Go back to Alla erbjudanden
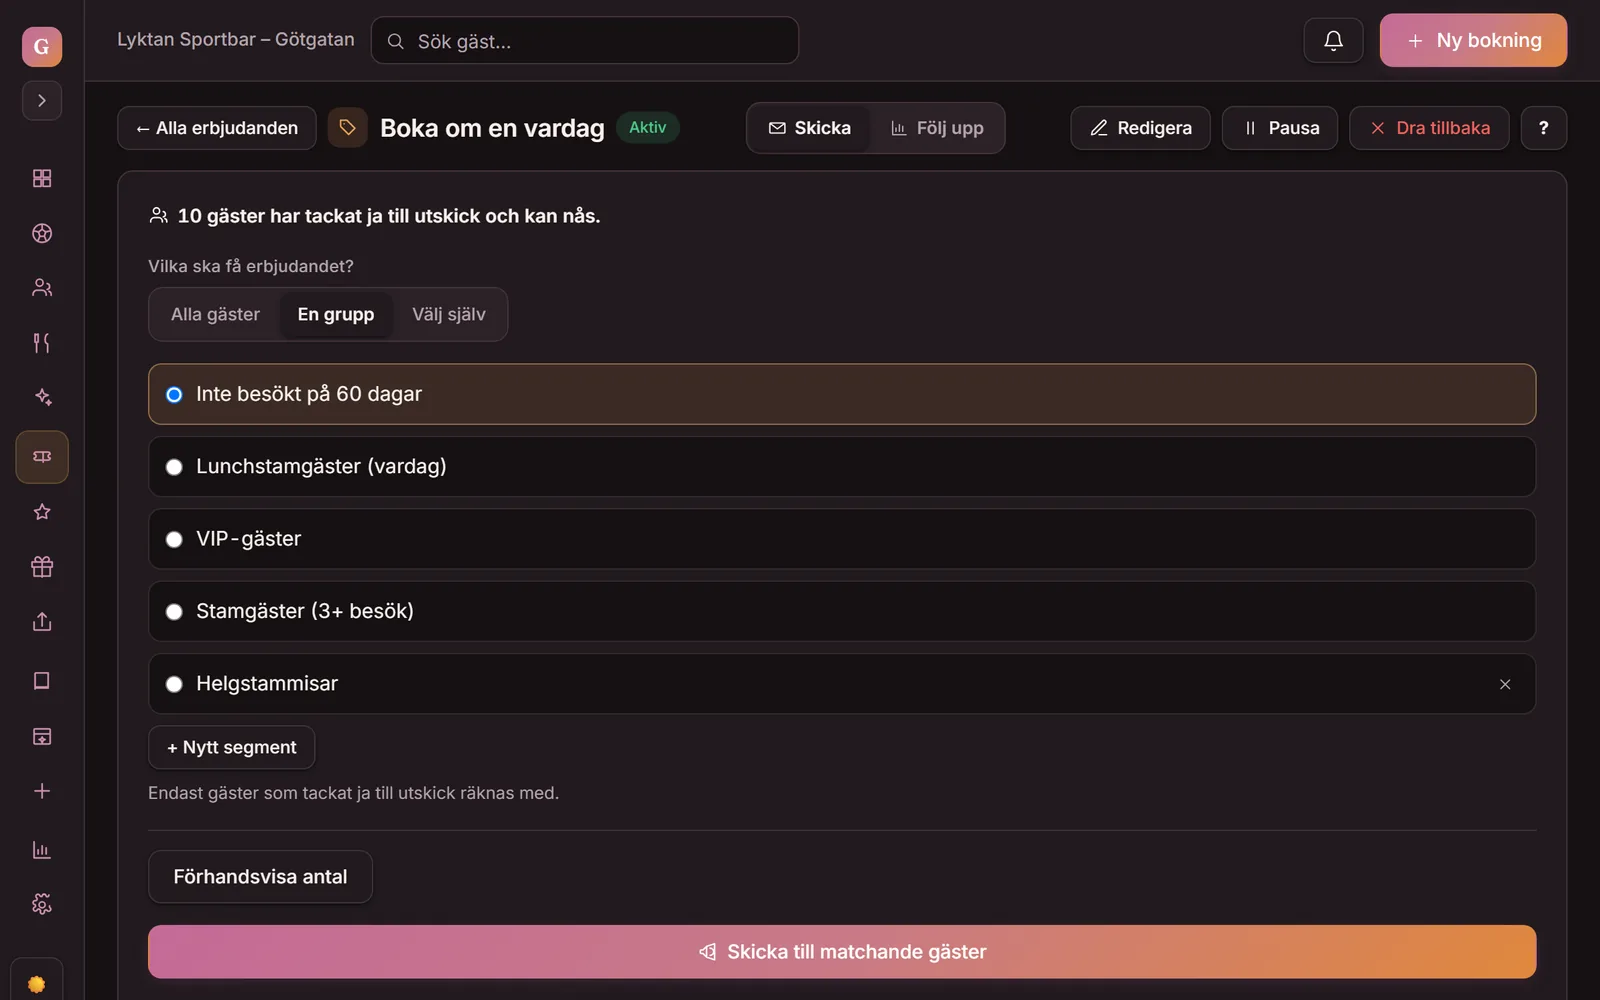 click(217, 128)
